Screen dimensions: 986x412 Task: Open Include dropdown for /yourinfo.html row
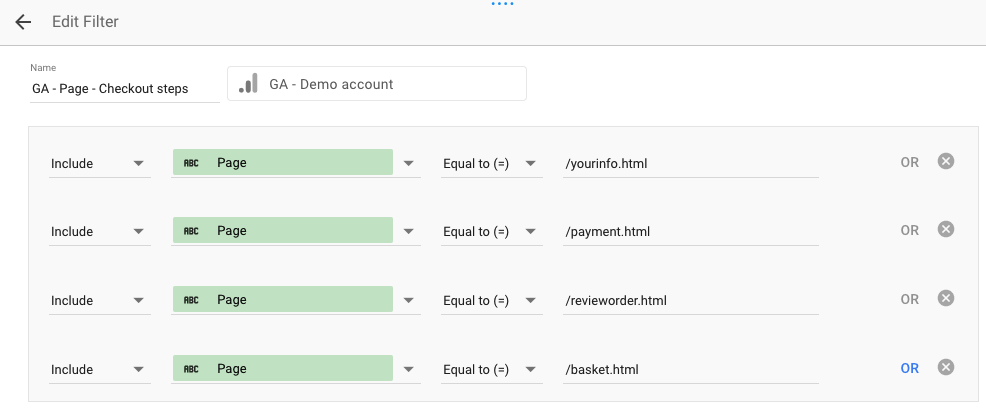99,164
